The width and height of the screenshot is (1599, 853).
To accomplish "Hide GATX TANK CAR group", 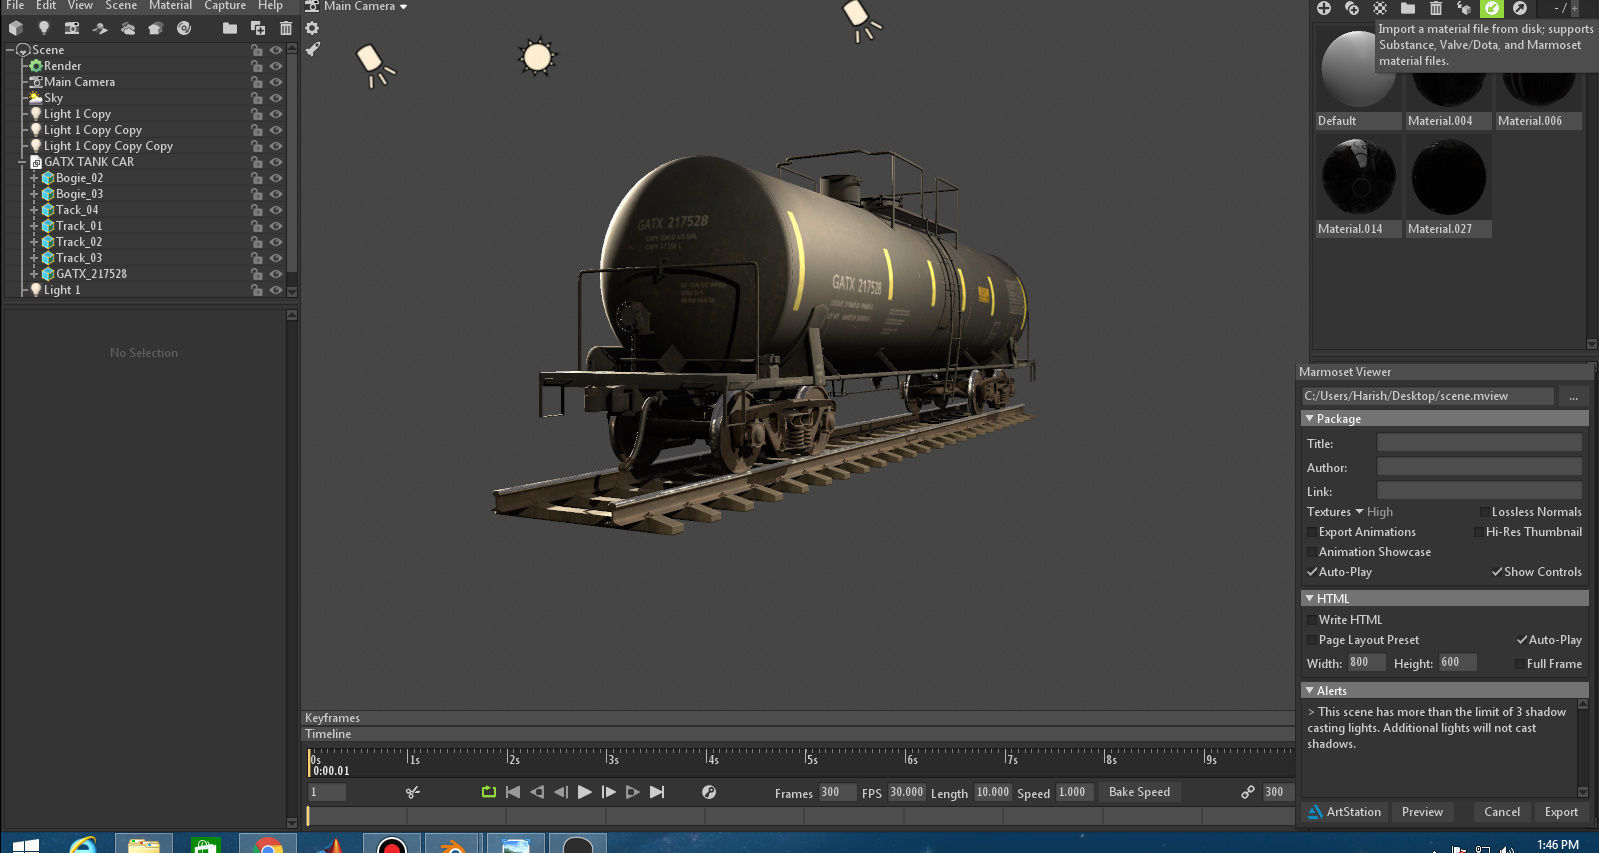I will coord(276,162).
